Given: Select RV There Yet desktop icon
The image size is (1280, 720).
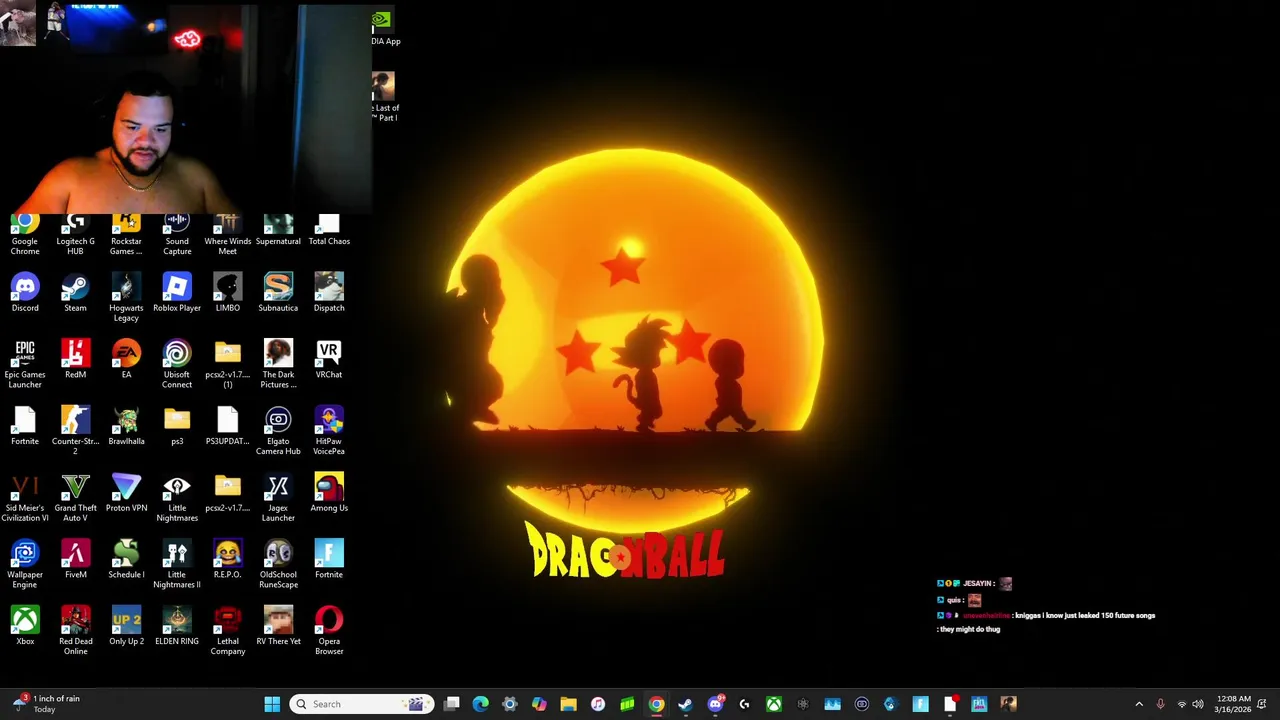Looking at the screenshot, I should (278, 626).
